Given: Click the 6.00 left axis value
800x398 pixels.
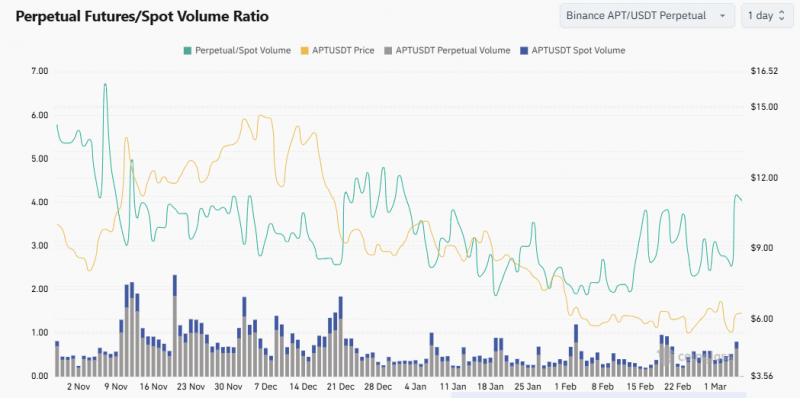Looking at the screenshot, I should (x=40, y=115).
